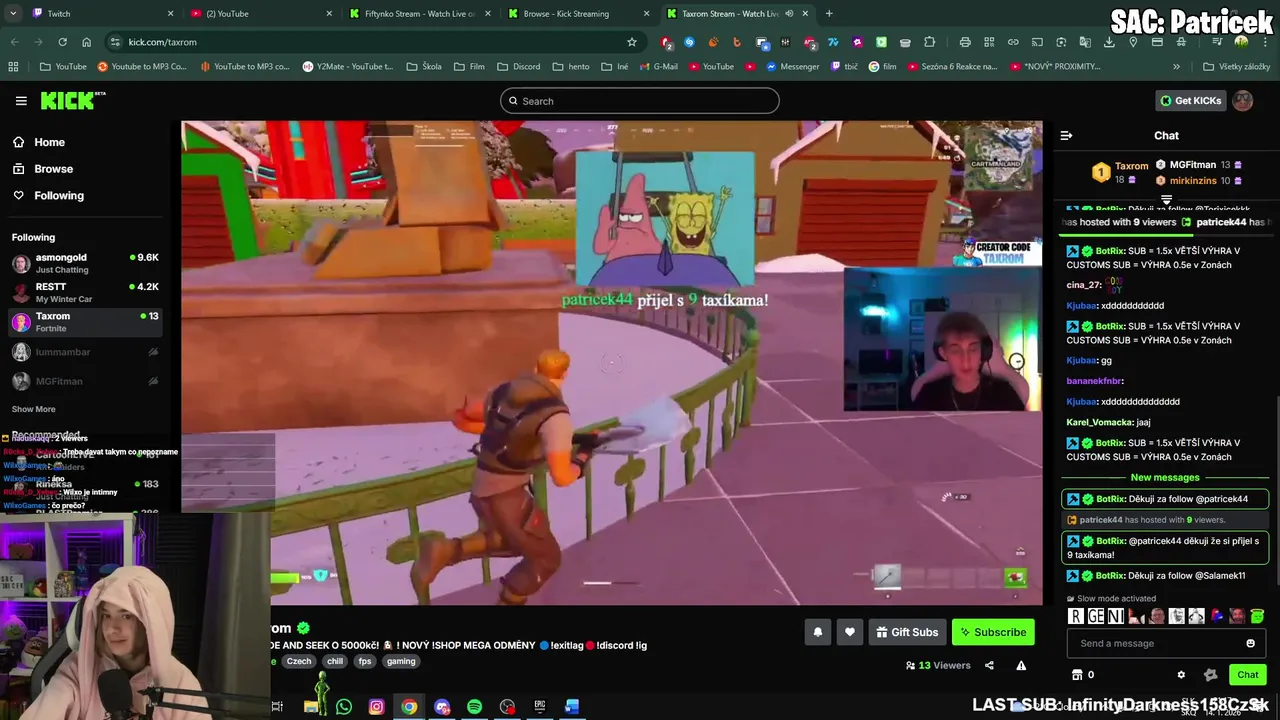
Task: Open chat settings gear
Action: [1181, 675]
